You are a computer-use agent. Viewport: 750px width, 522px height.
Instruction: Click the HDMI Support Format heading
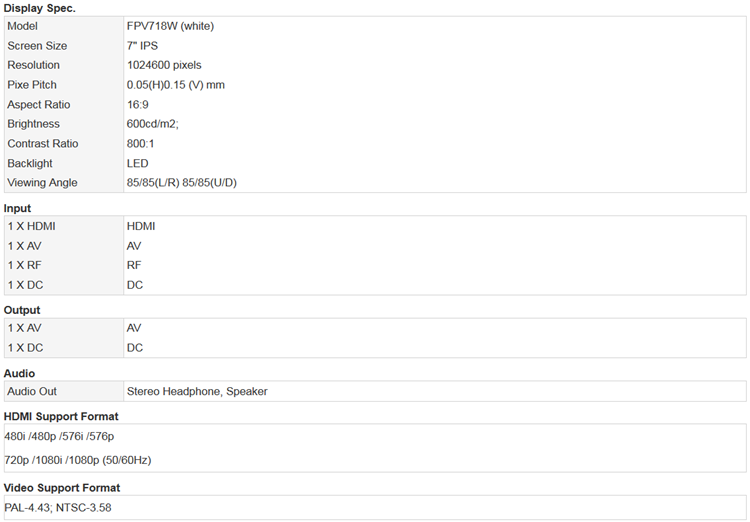pyautogui.click(x=61, y=416)
